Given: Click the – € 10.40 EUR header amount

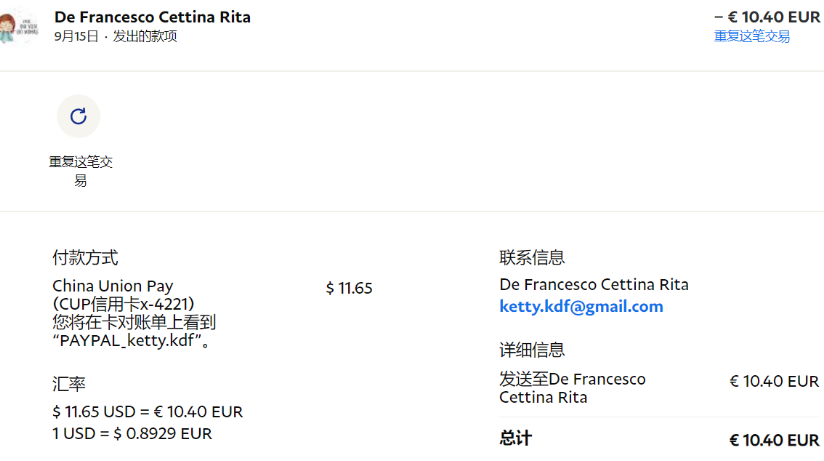Looking at the screenshot, I should (766, 16).
